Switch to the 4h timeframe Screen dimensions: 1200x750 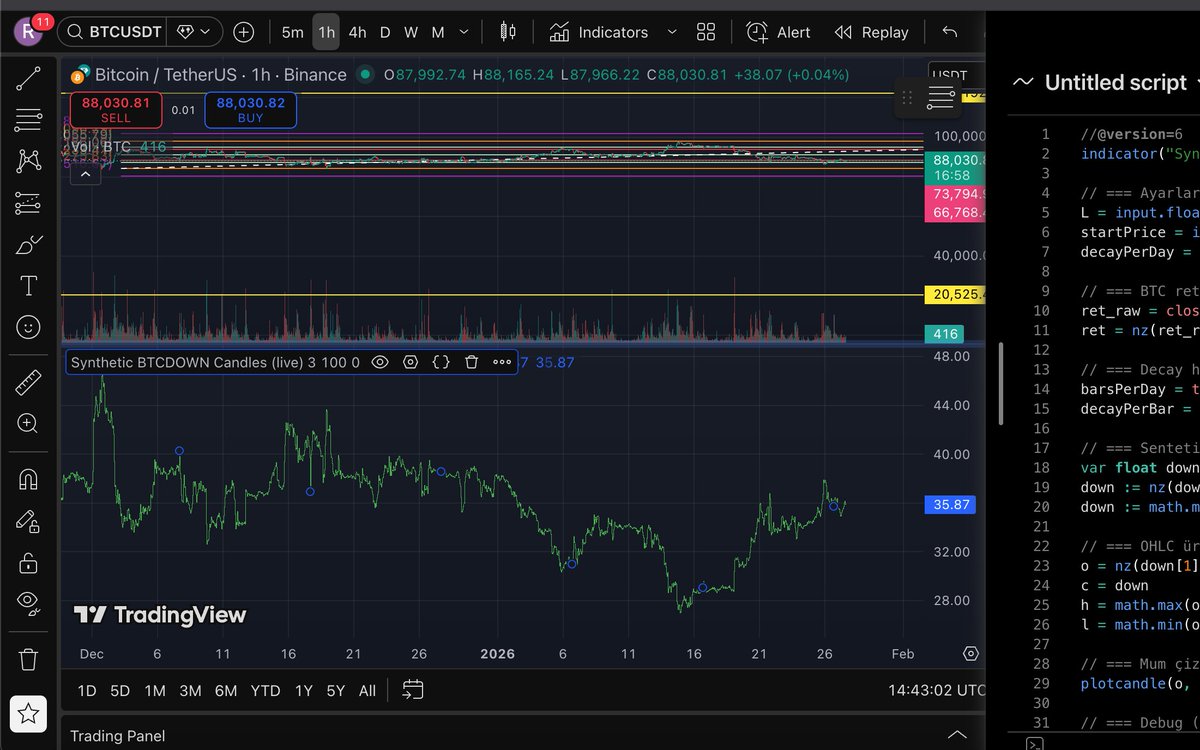click(357, 32)
